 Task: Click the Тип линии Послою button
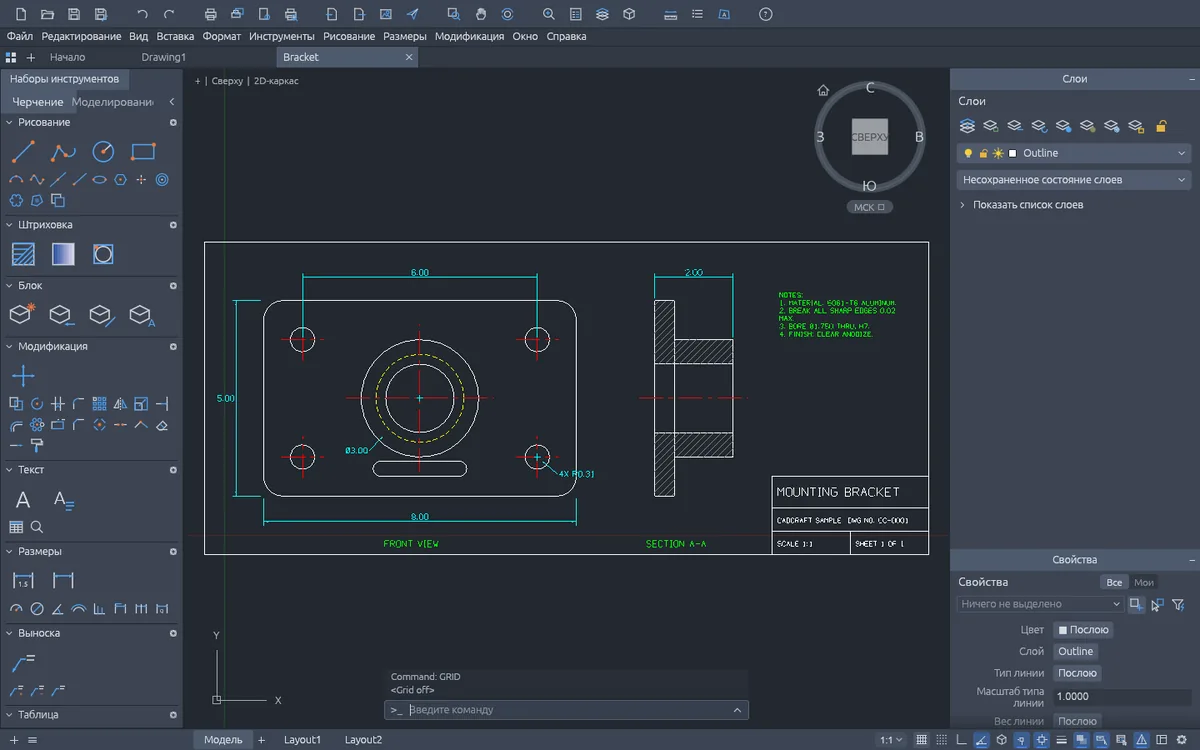[x=1078, y=673]
